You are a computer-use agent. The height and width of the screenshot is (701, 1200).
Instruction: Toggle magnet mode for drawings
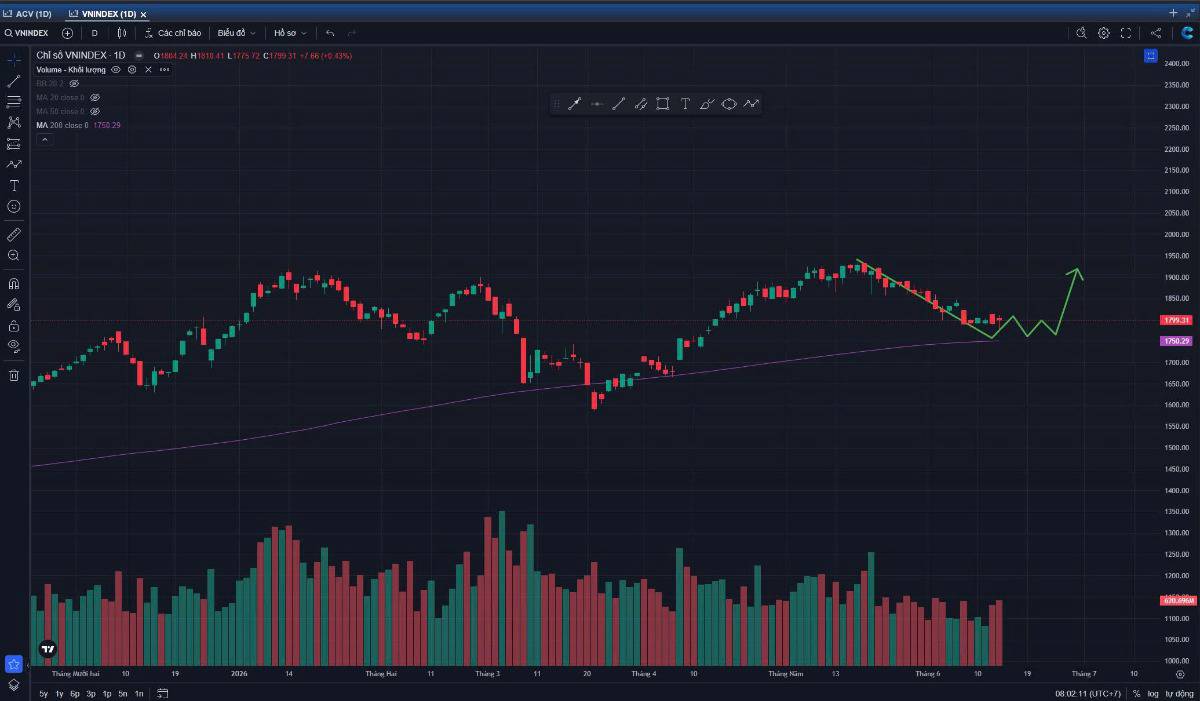(14, 283)
